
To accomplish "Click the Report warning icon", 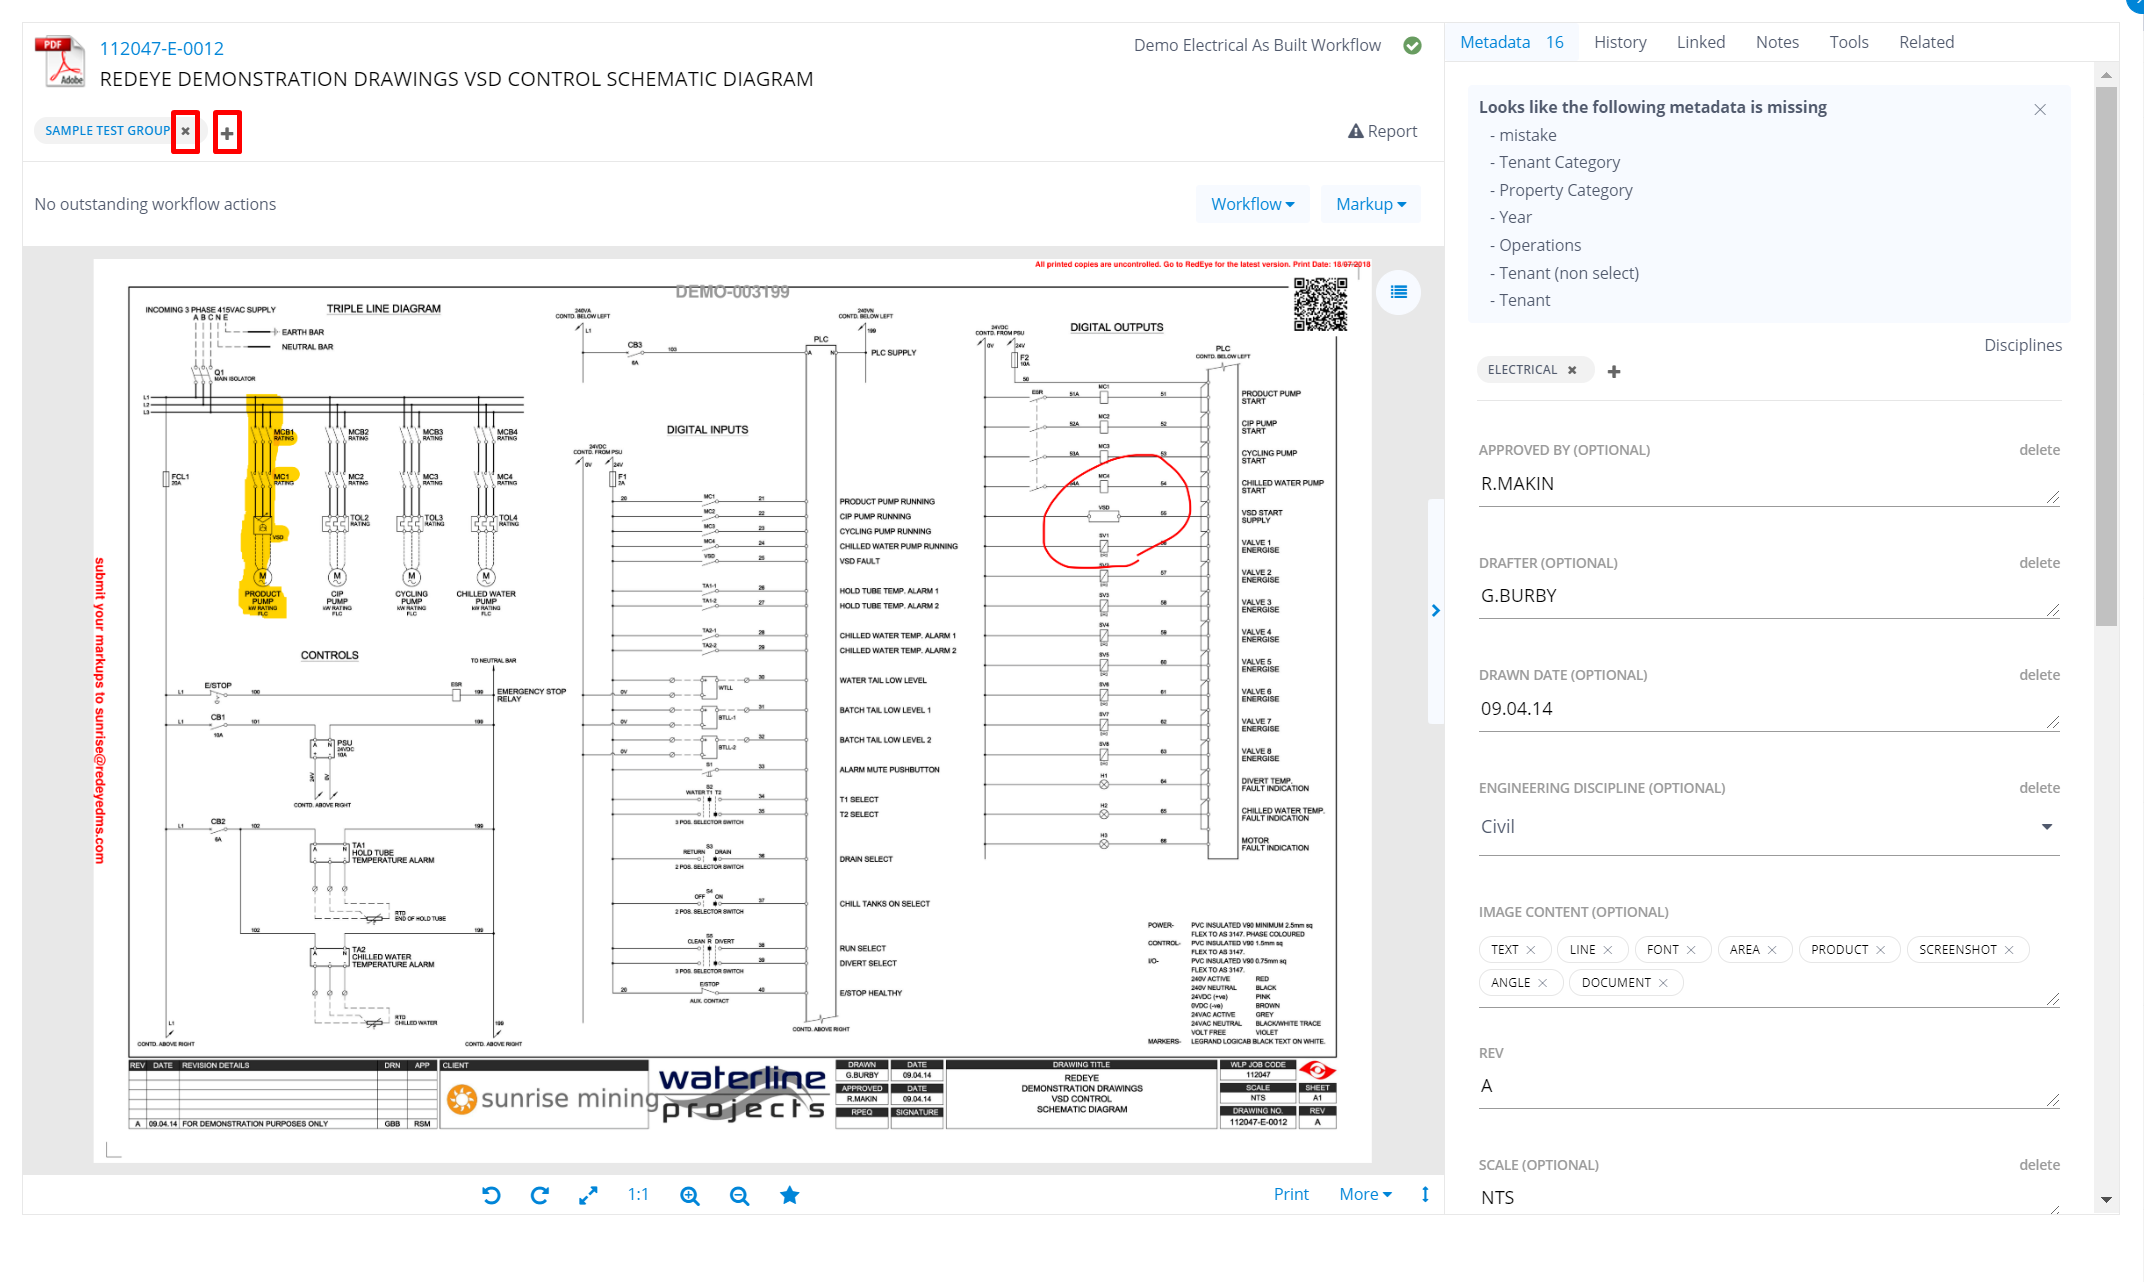I will 1356,131.
